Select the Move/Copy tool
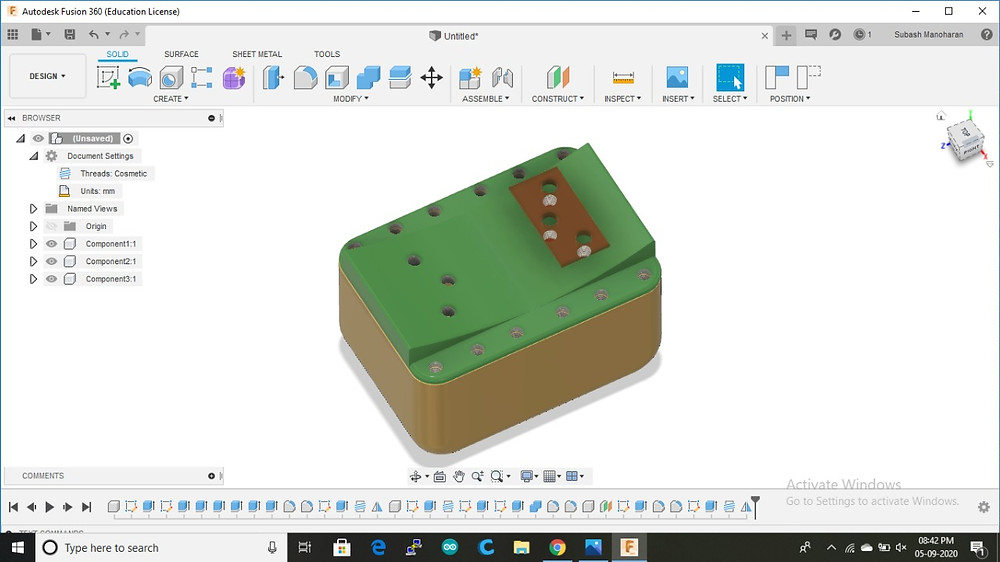This screenshot has height=562, width=1000. coord(431,78)
